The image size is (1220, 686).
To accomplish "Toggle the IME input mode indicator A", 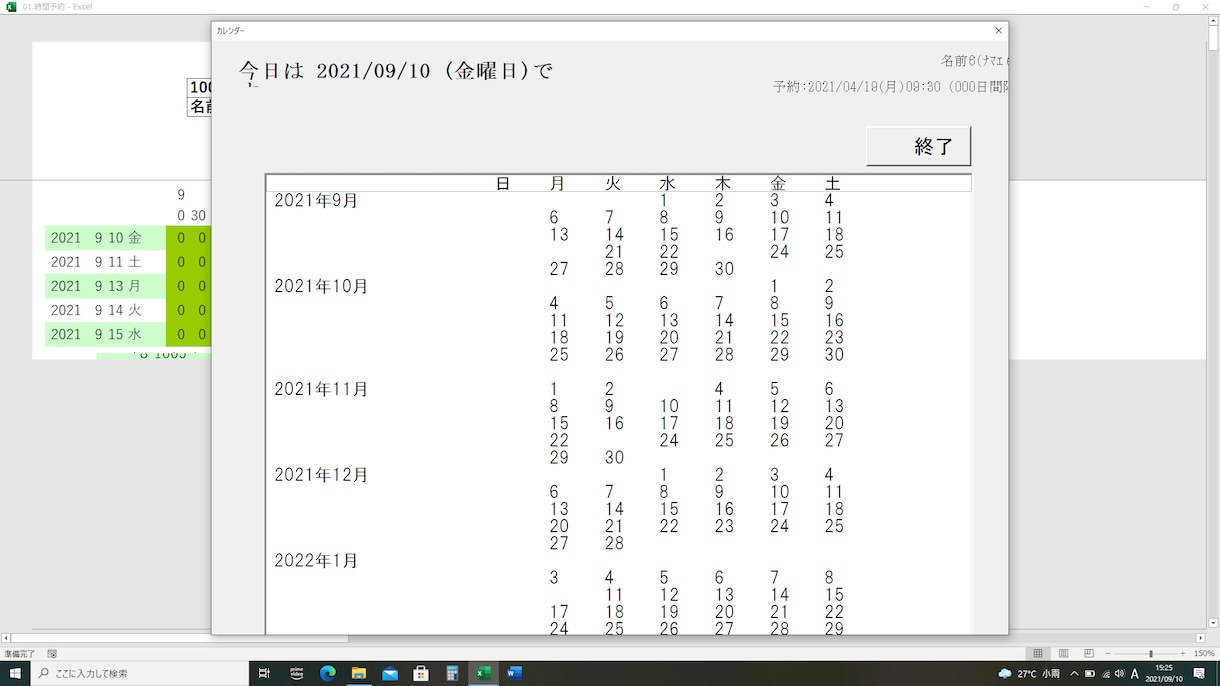I will coord(1135,674).
